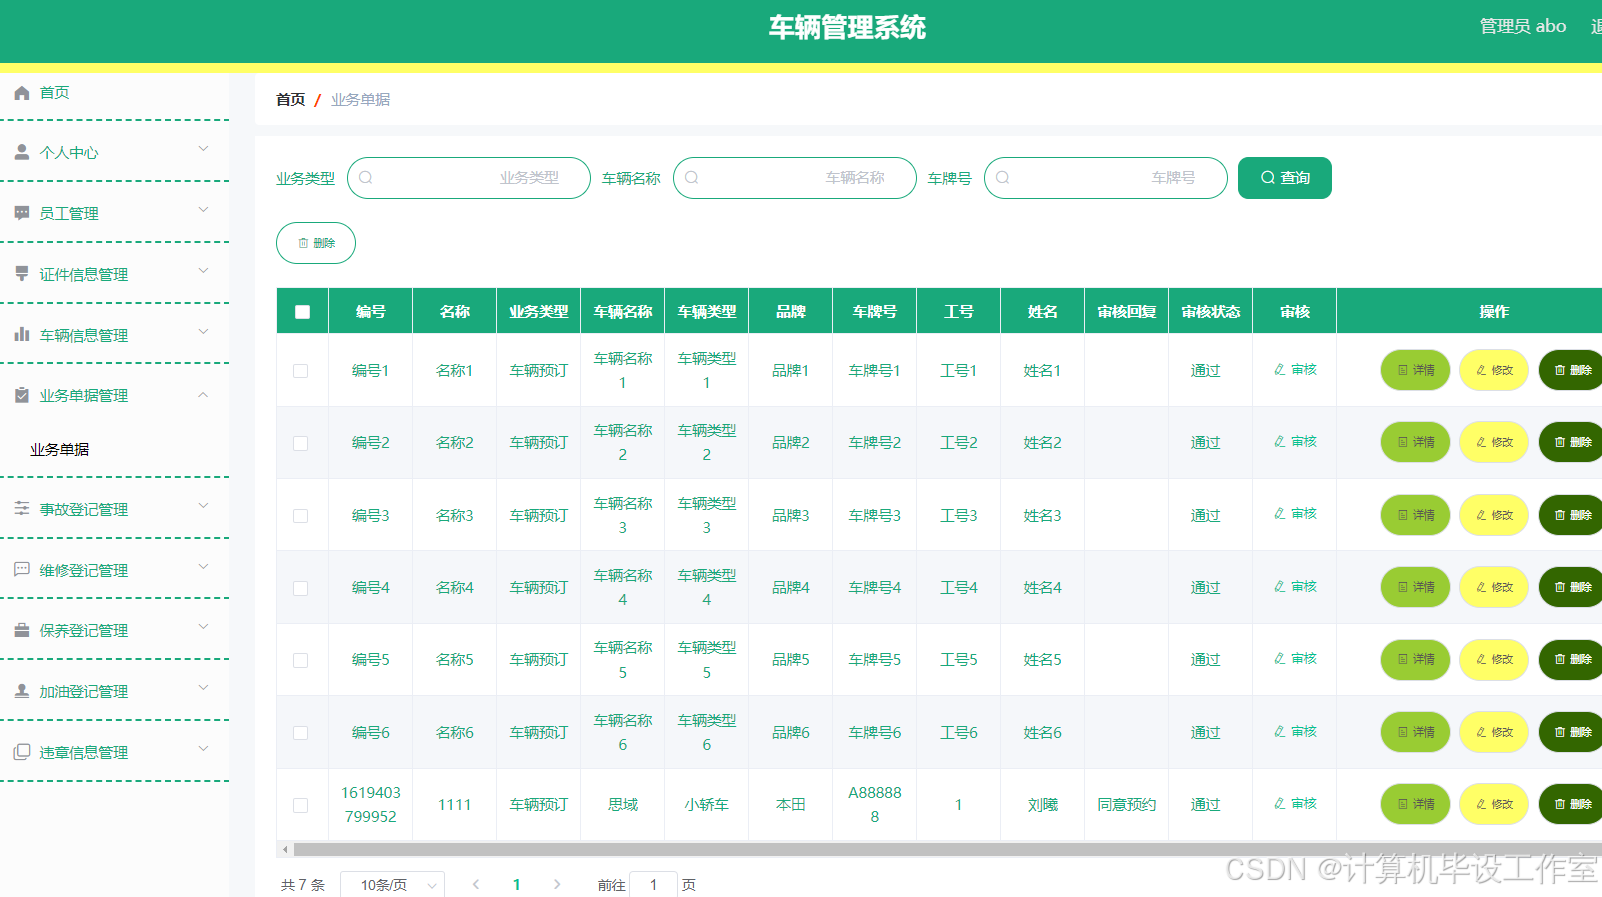Open the 10条/页 page size dropdown
Screen dimensions: 1602x897
(392, 885)
